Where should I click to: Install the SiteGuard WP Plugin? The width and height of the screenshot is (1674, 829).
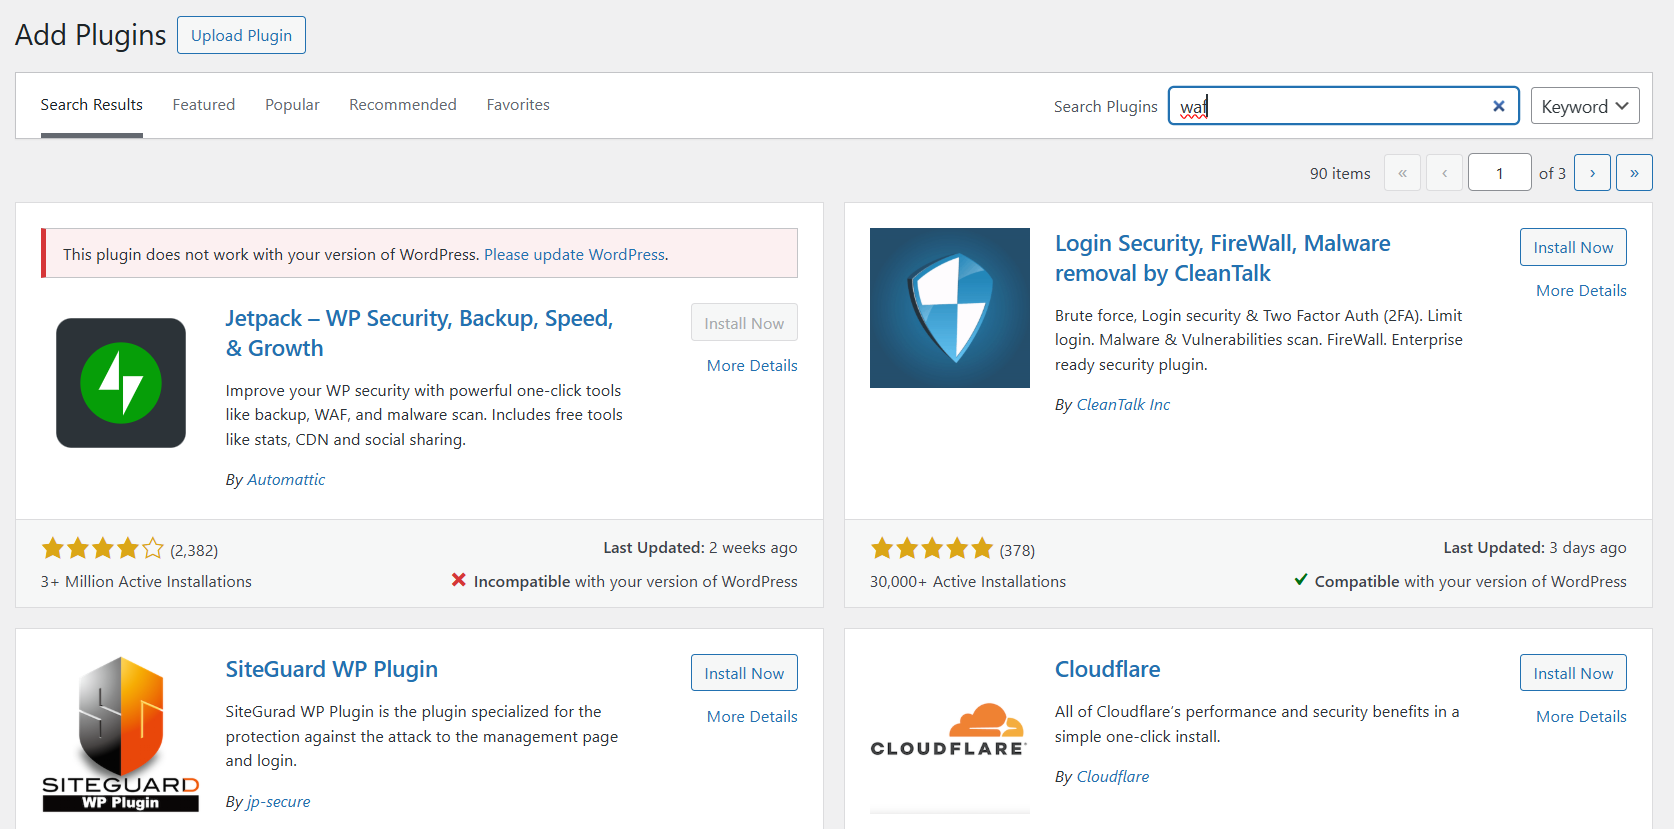coord(744,673)
